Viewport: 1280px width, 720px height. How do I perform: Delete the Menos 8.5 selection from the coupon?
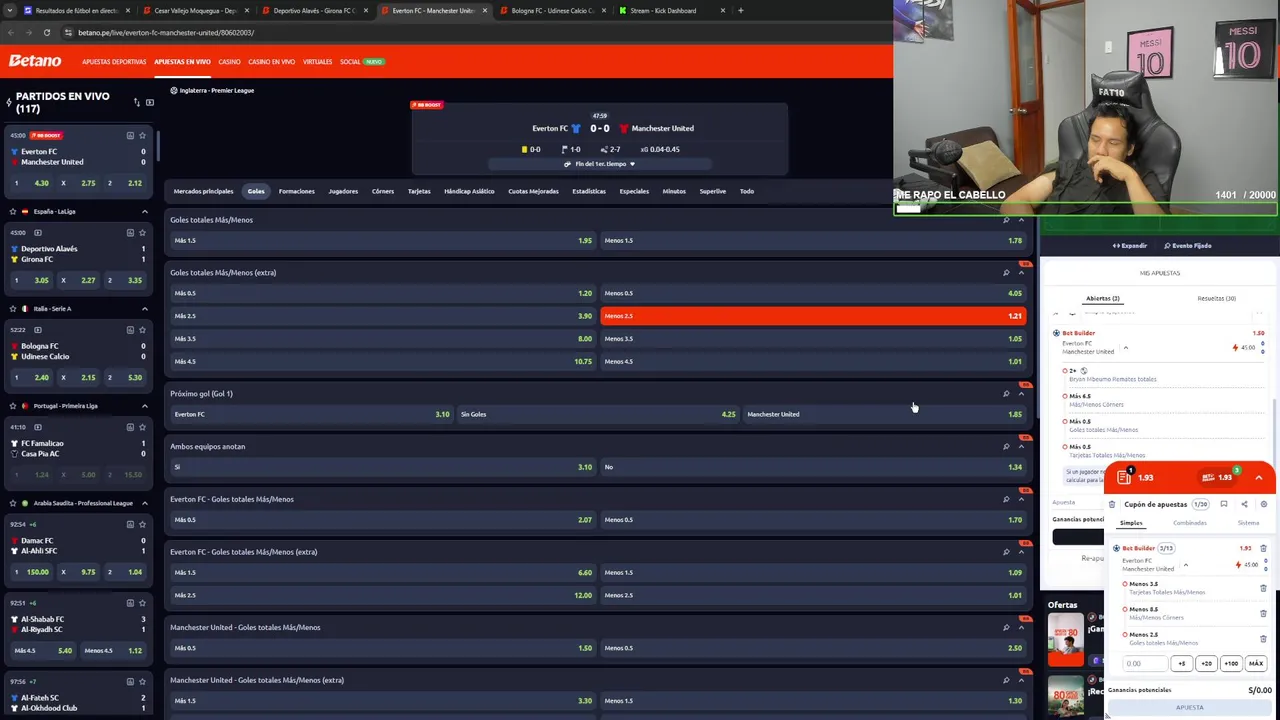pyautogui.click(x=1263, y=613)
